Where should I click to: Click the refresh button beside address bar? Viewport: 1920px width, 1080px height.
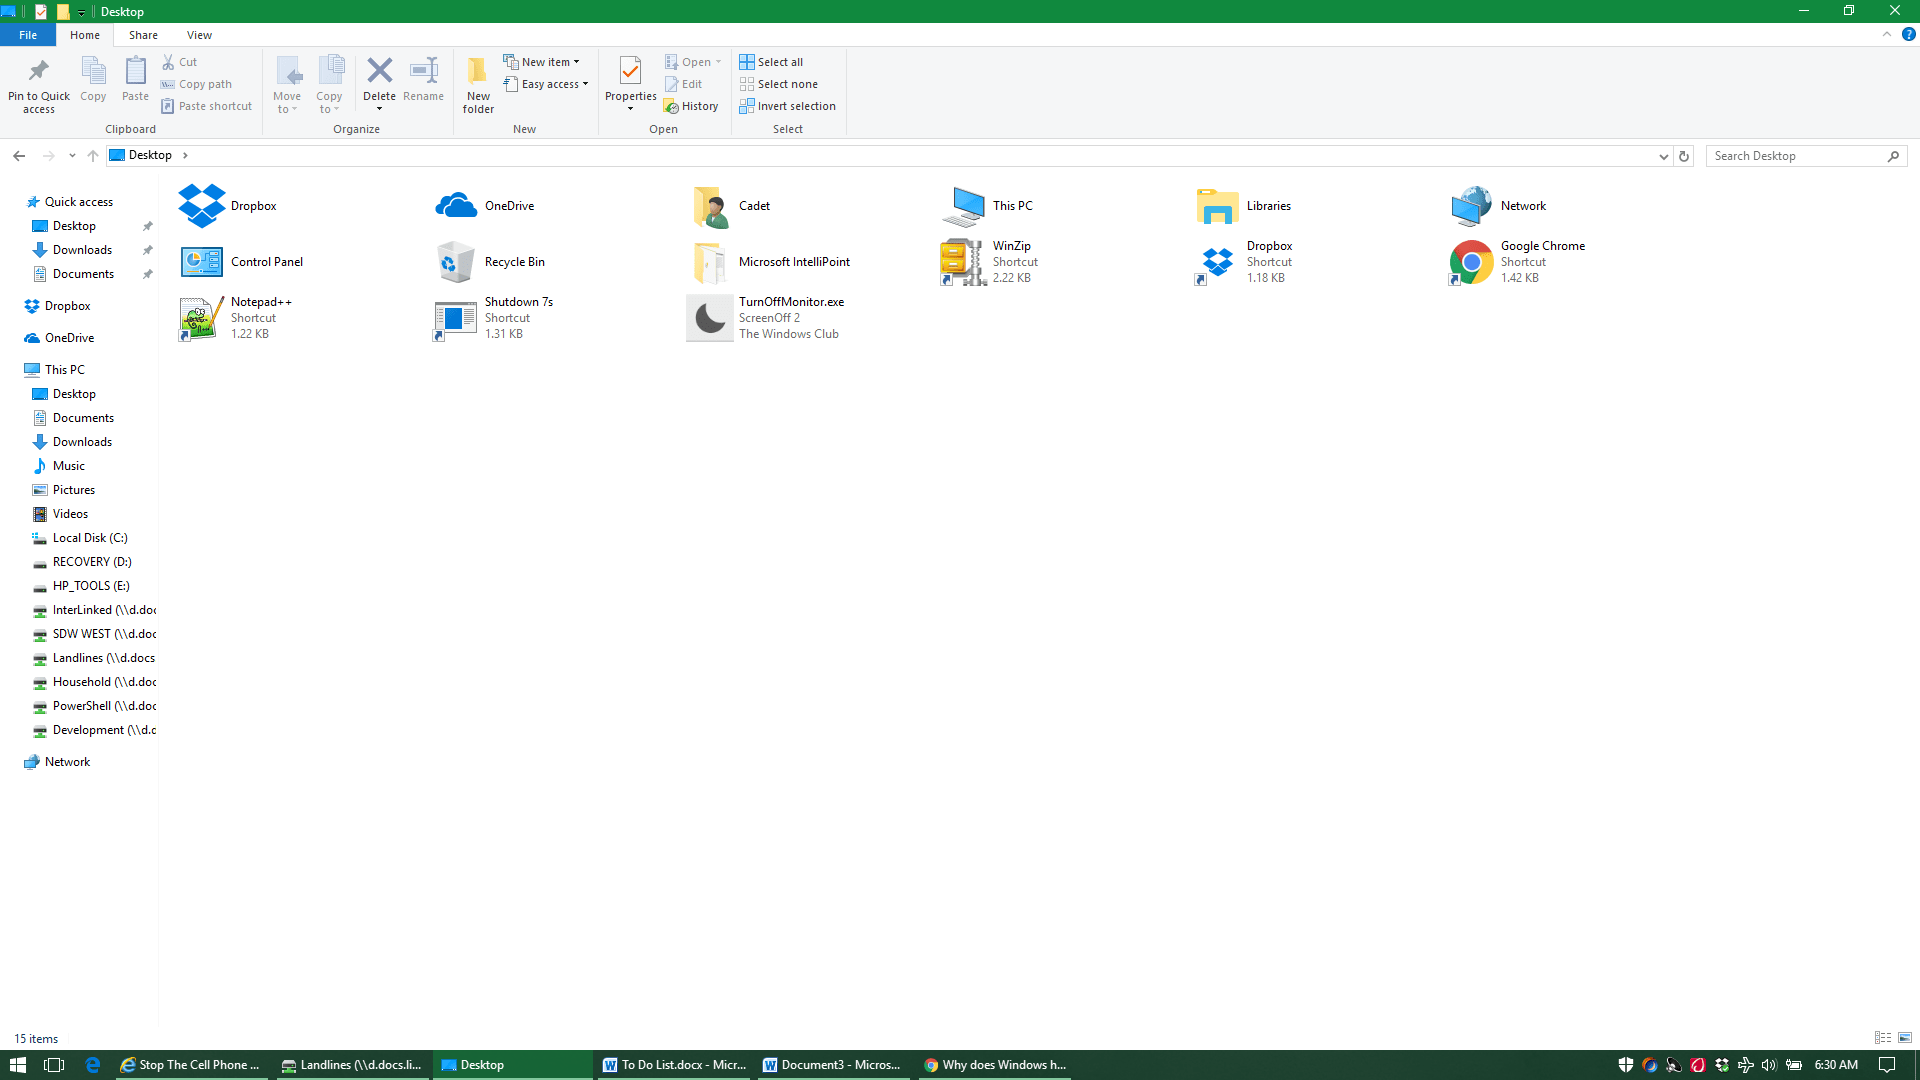pos(1684,156)
